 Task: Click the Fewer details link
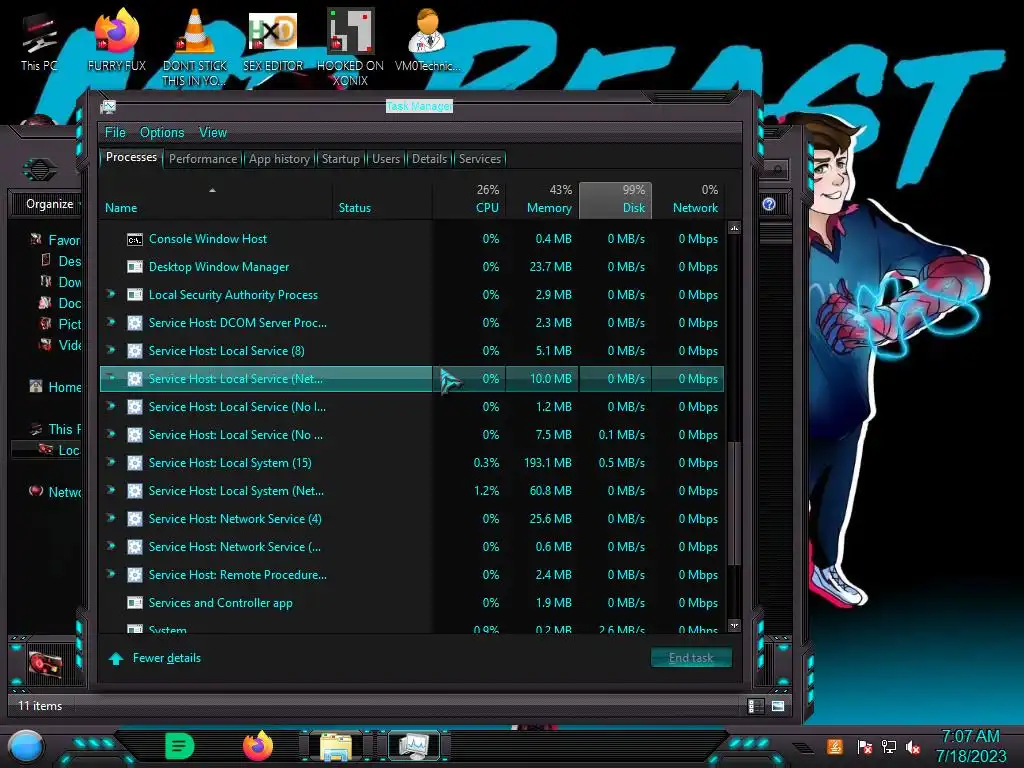167,658
